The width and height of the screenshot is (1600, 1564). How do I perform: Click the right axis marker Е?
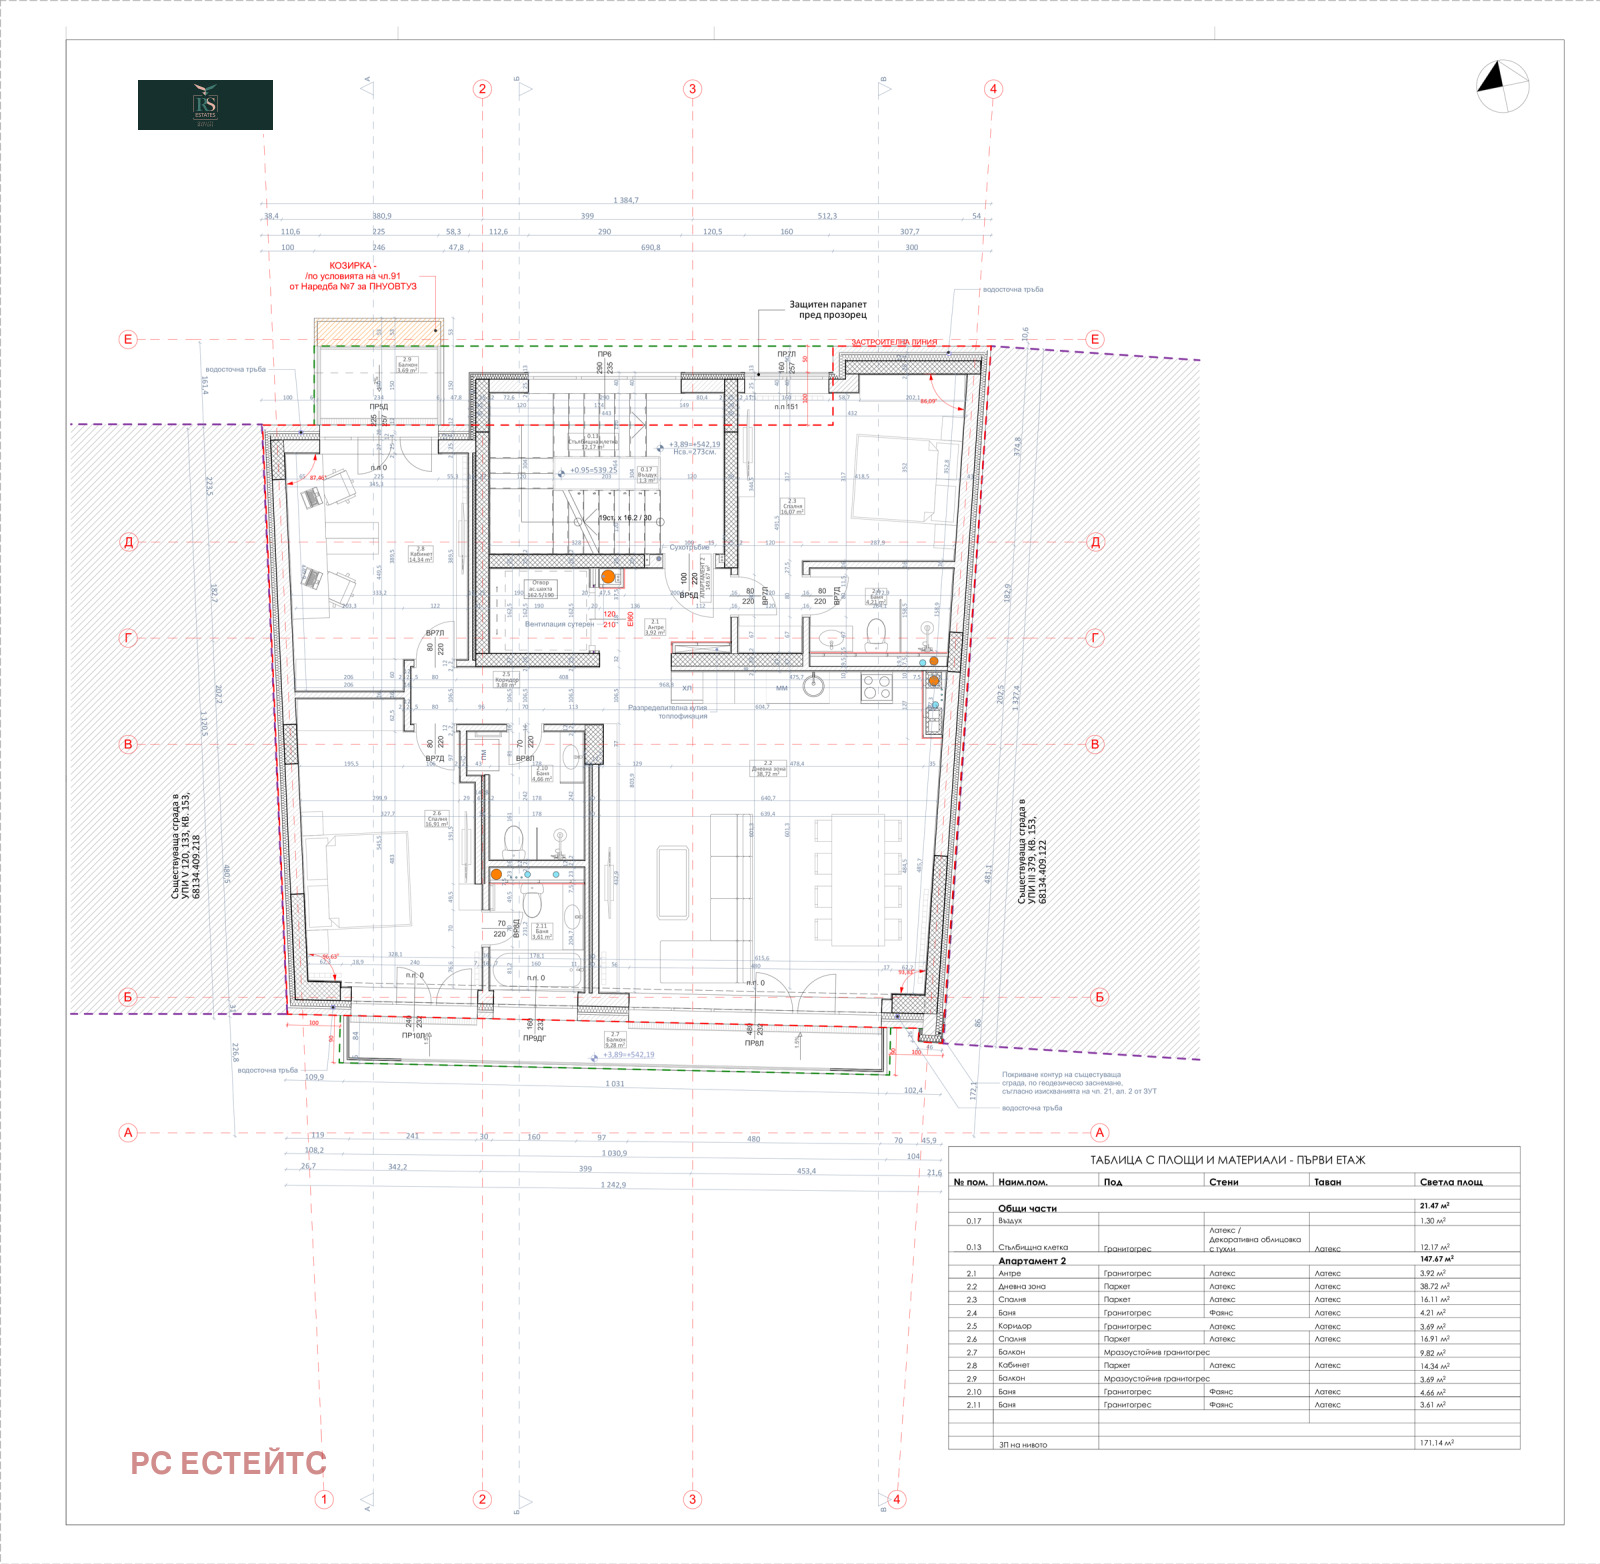click(x=1095, y=340)
